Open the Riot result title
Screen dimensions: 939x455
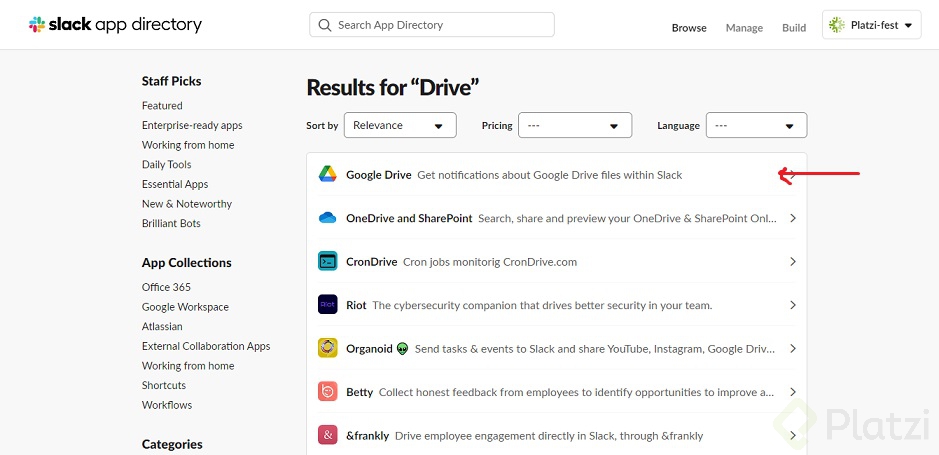(x=356, y=305)
